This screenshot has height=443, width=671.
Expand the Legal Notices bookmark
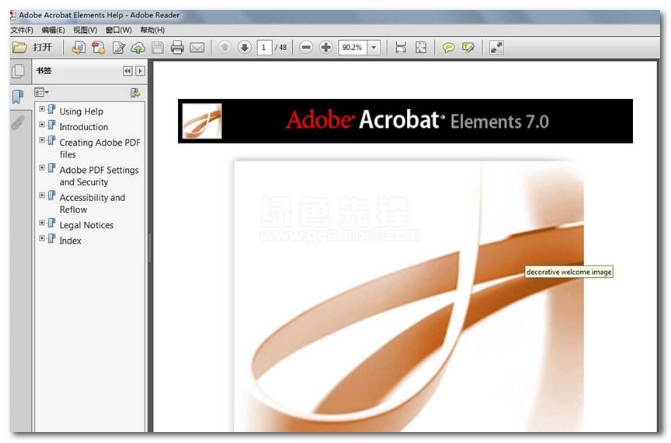[42, 223]
